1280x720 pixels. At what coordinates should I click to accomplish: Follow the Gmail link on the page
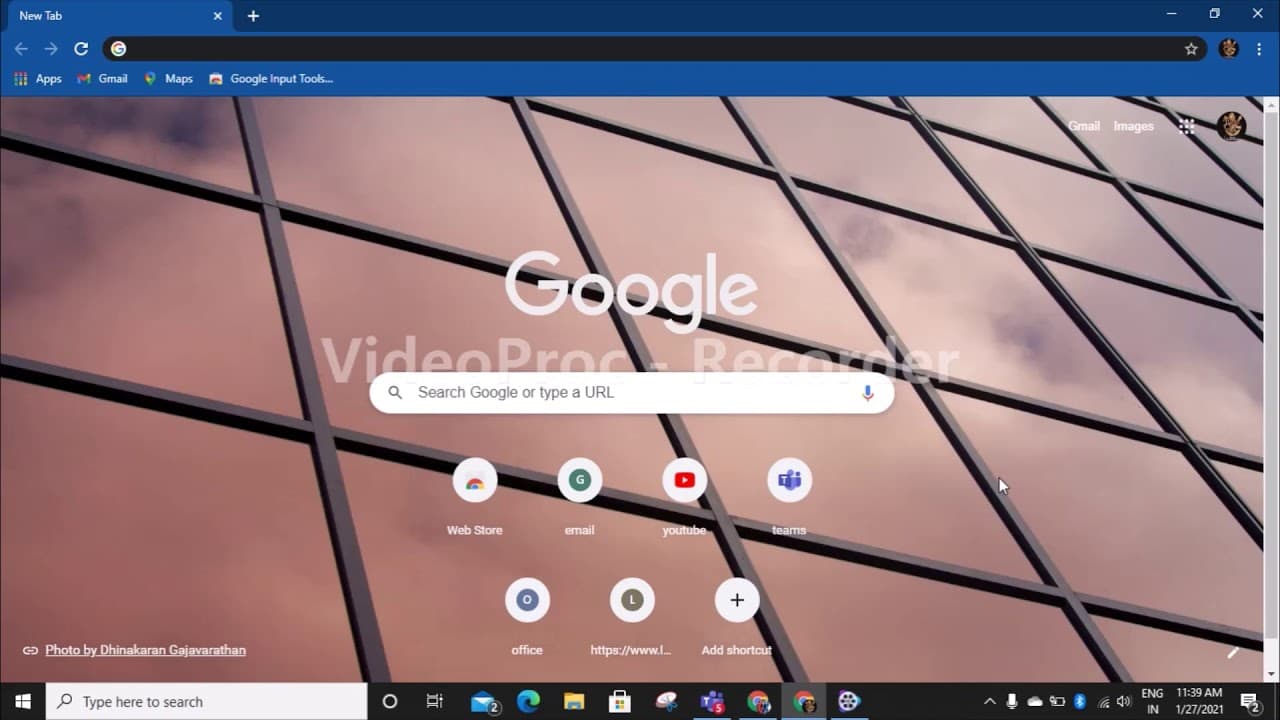pyautogui.click(x=1084, y=126)
